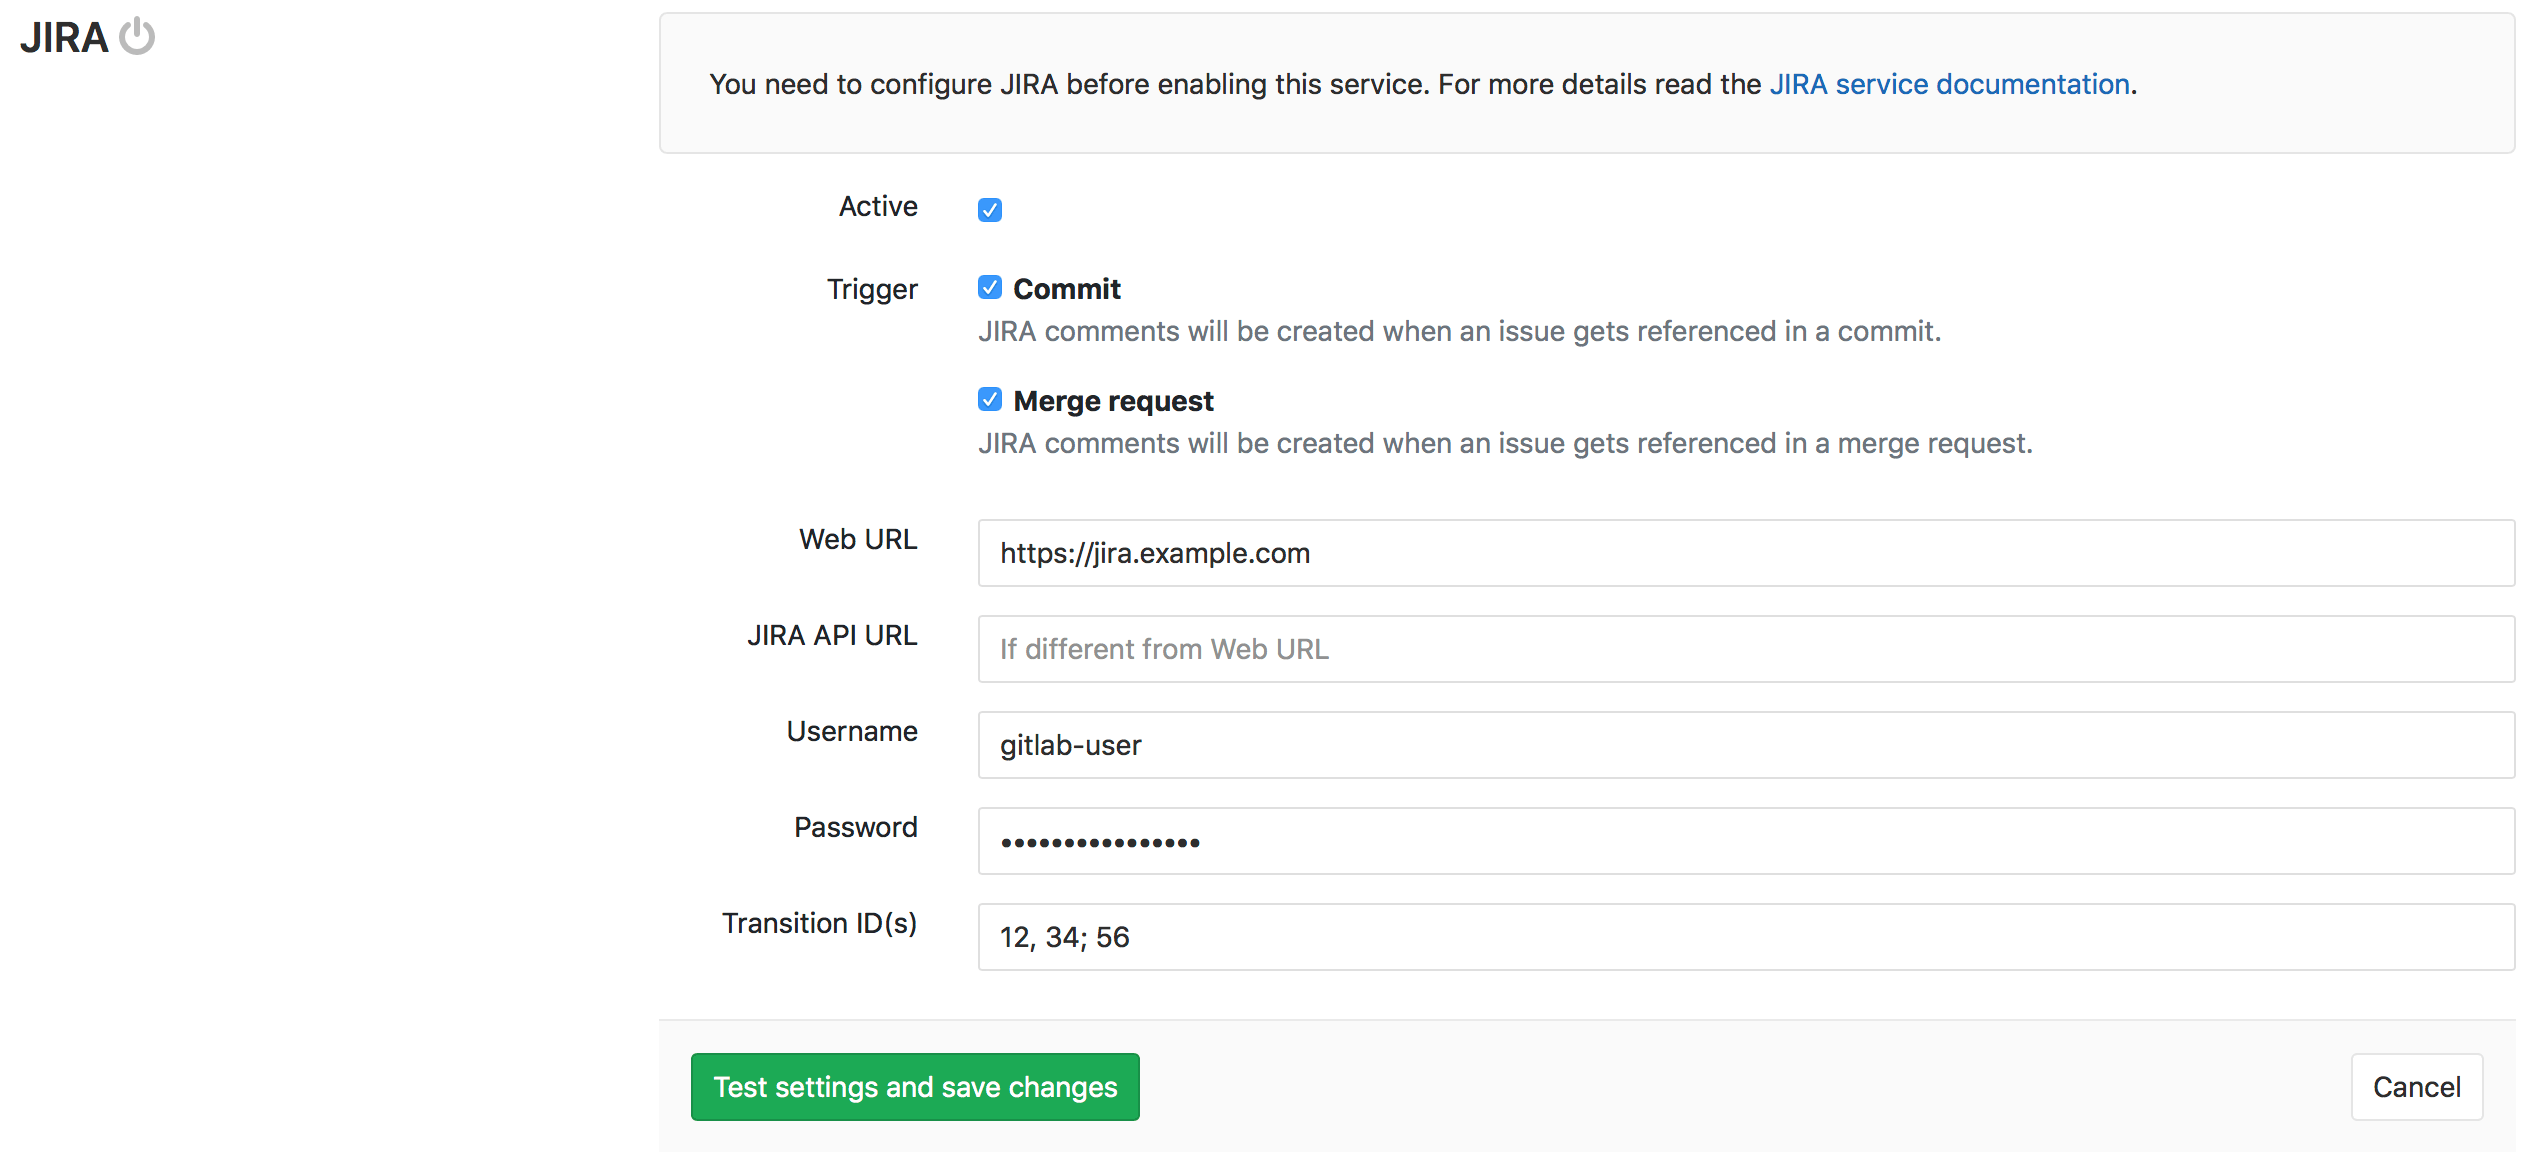Viewport: 2542px width, 1152px height.
Task: Toggle the Commit trigger checkbox
Action: pos(989,287)
